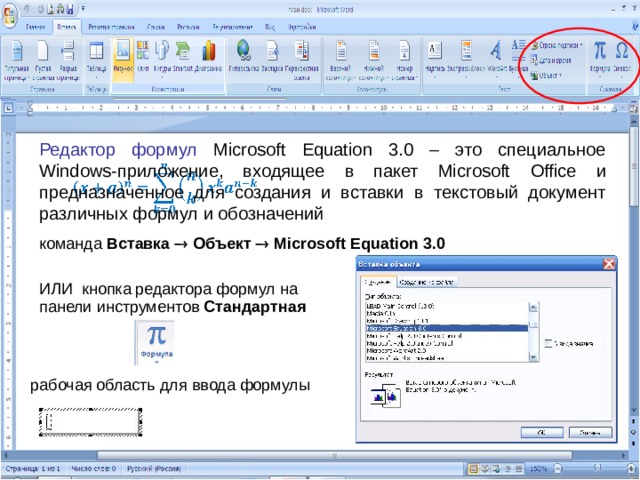The height and width of the screenshot is (480, 640).
Task: Click the zoom slider handle
Action: (597, 468)
